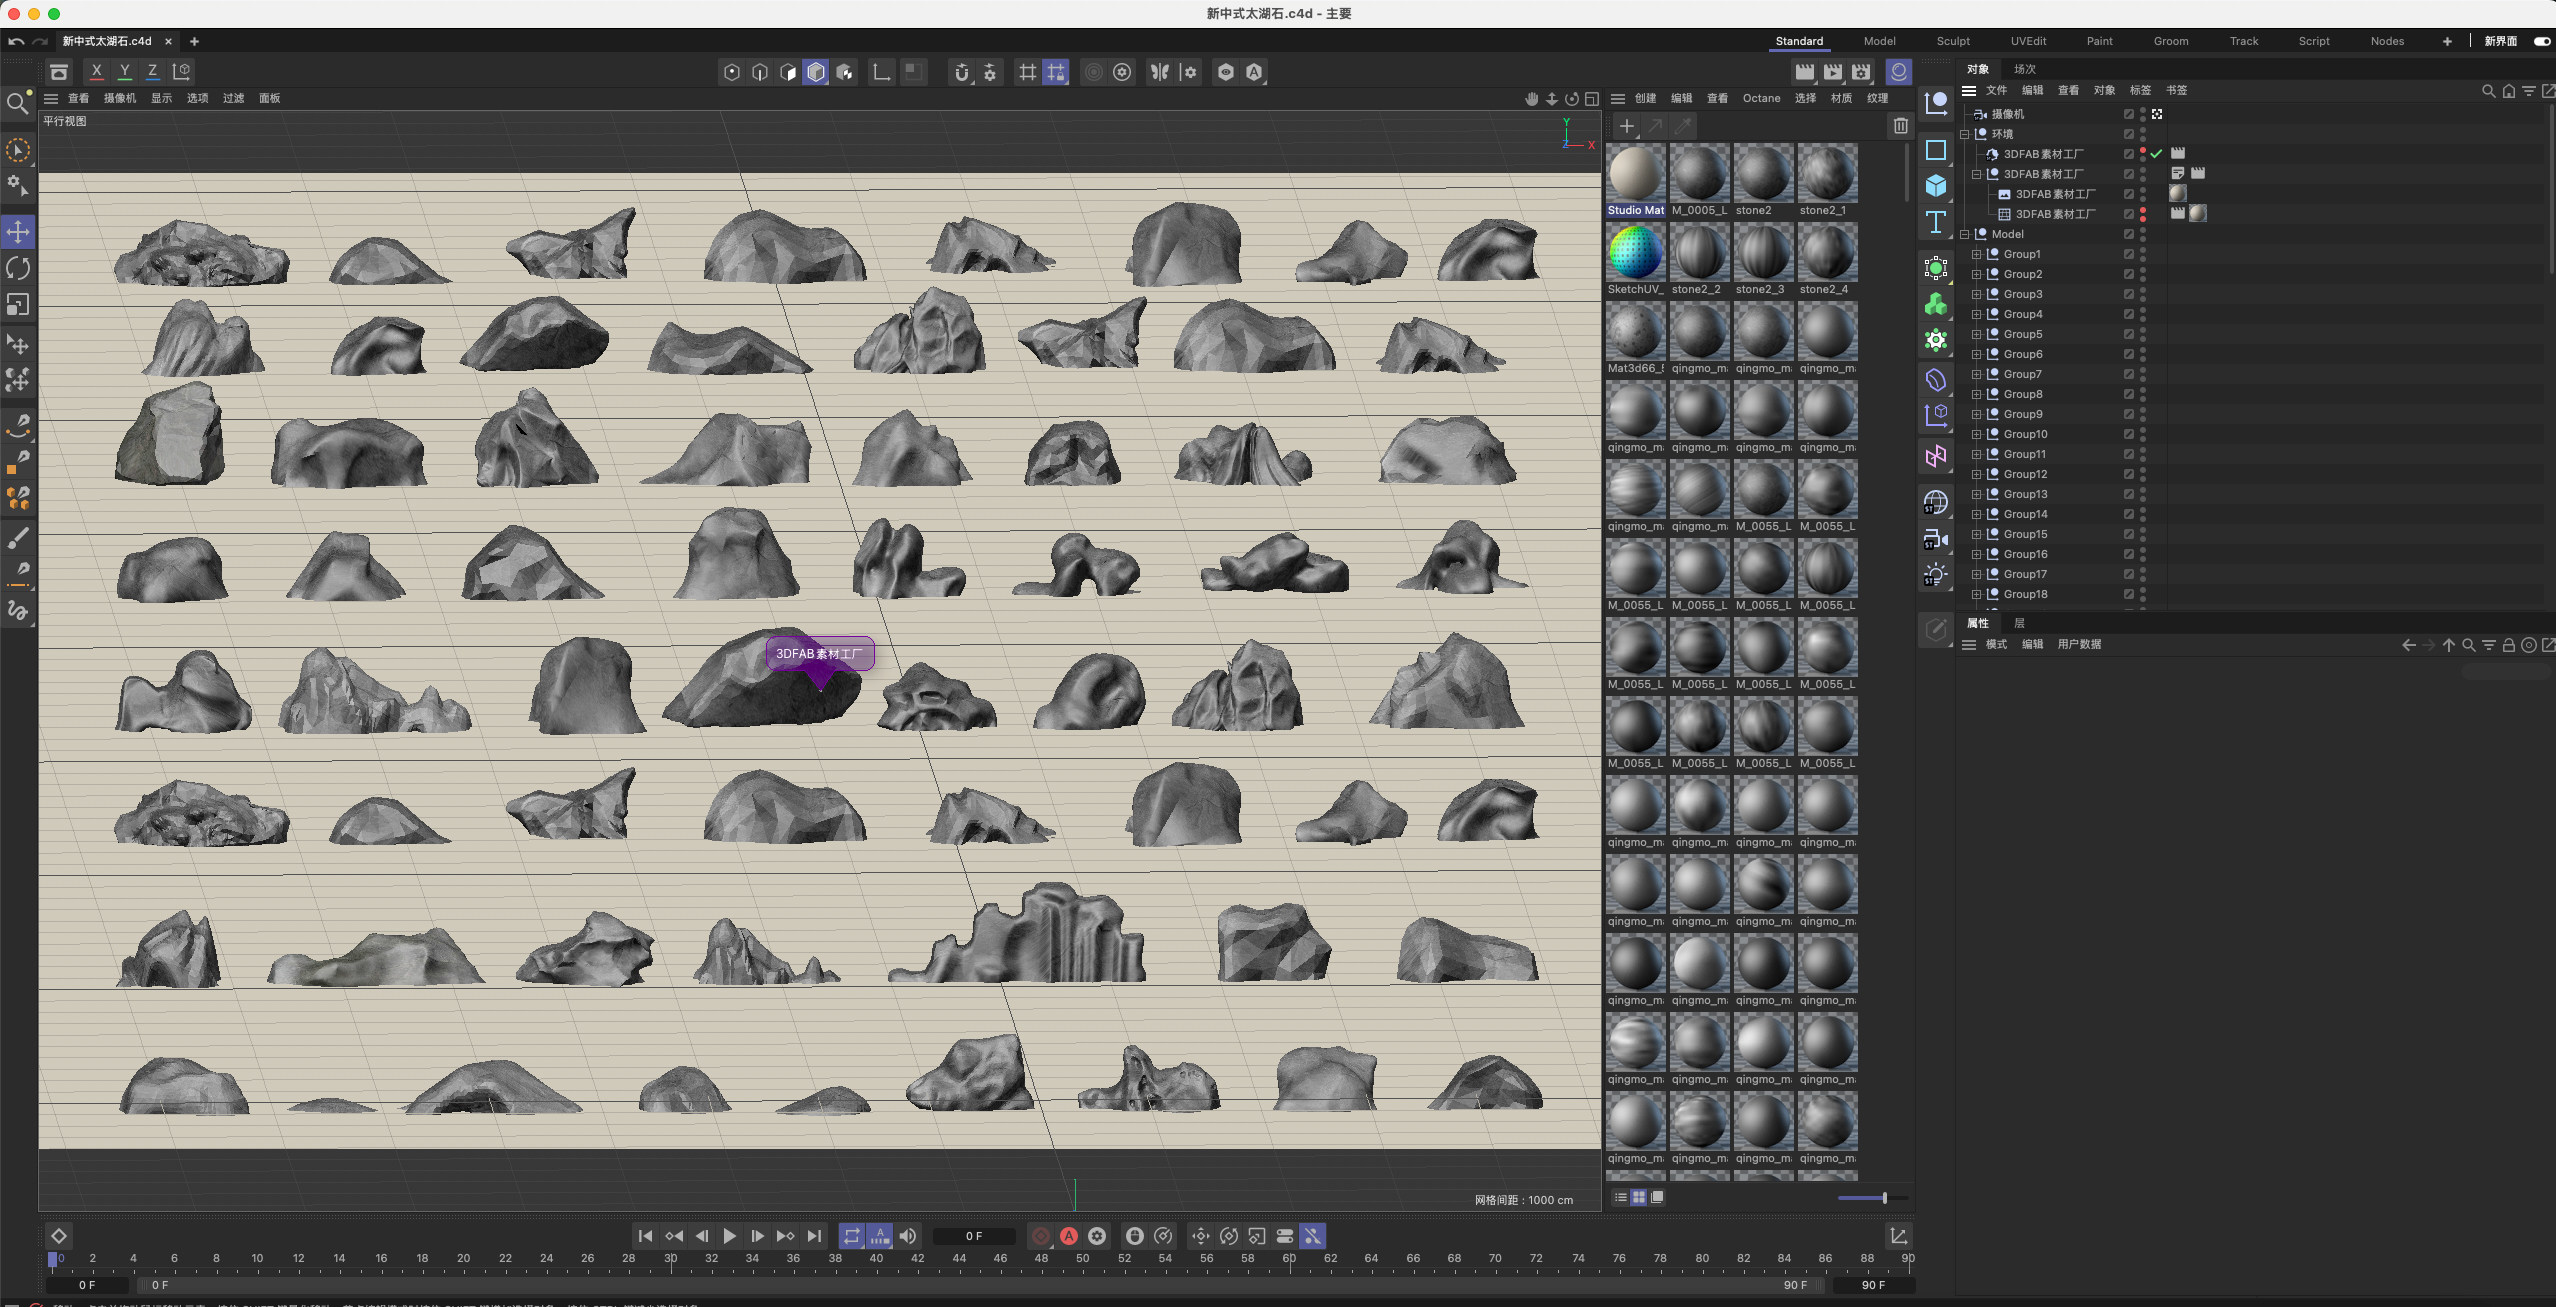Select the Rotate tool
The image size is (2556, 1307).
(x=17, y=268)
